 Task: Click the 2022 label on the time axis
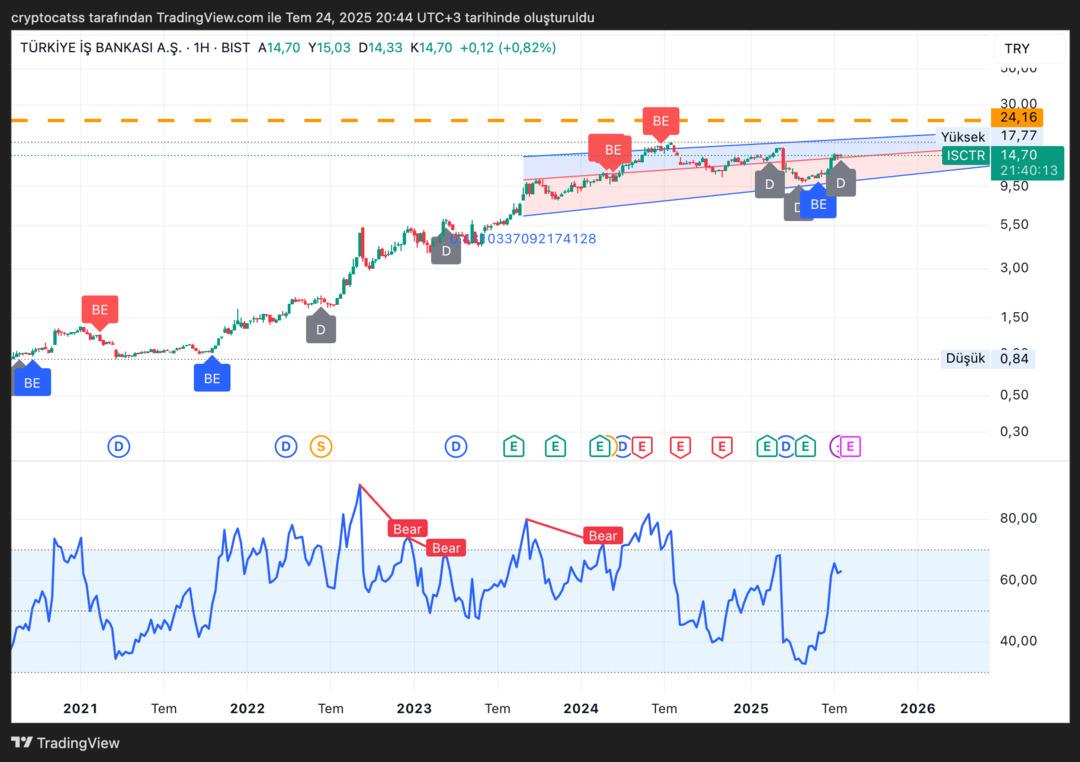tap(247, 708)
